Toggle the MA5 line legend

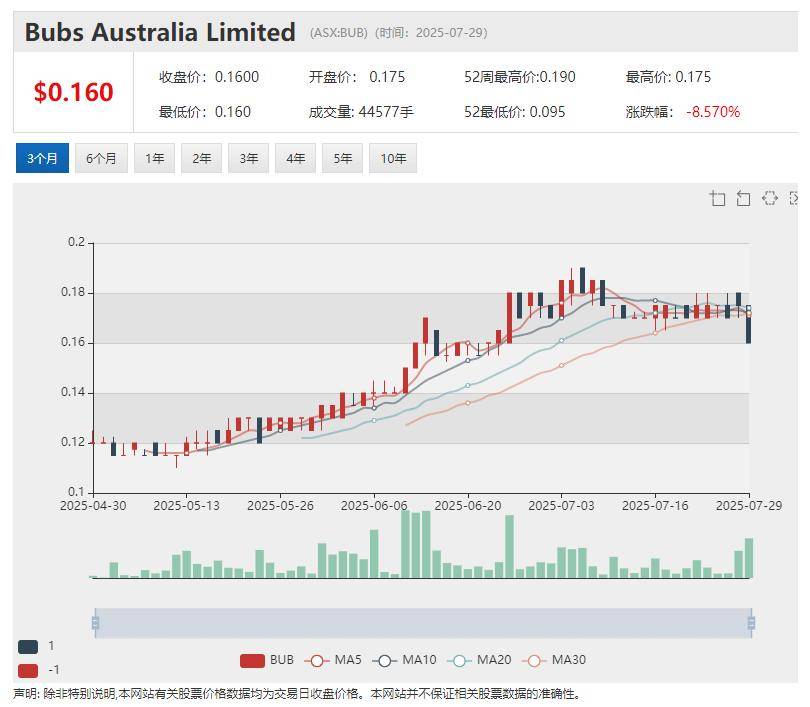pyautogui.click(x=333, y=660)
